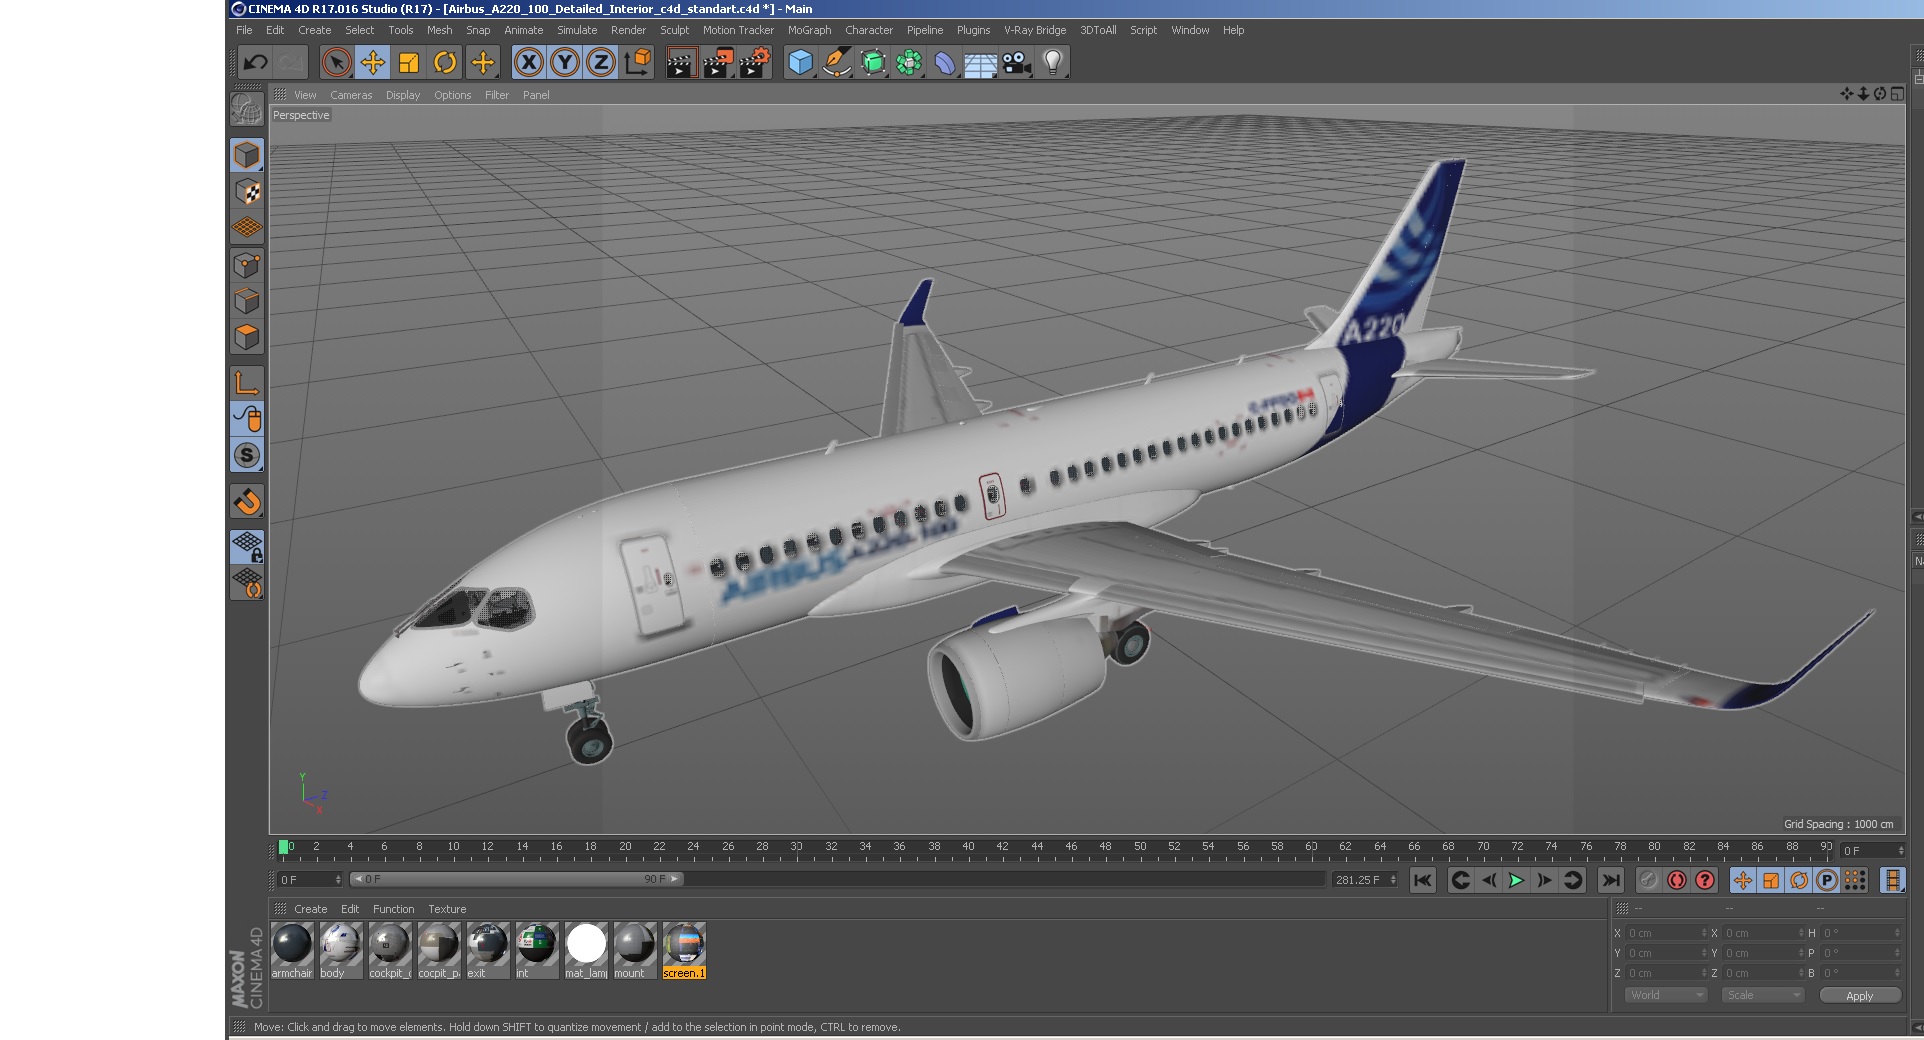This screenshot has width=1924, height=1040.
Task: Open the Subdivision Surface generator icon
Action: (873, 62)
